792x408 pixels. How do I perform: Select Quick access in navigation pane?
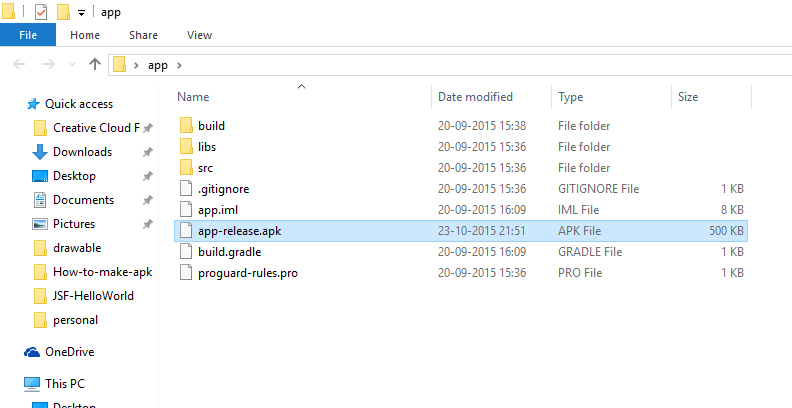pos(79,104)
